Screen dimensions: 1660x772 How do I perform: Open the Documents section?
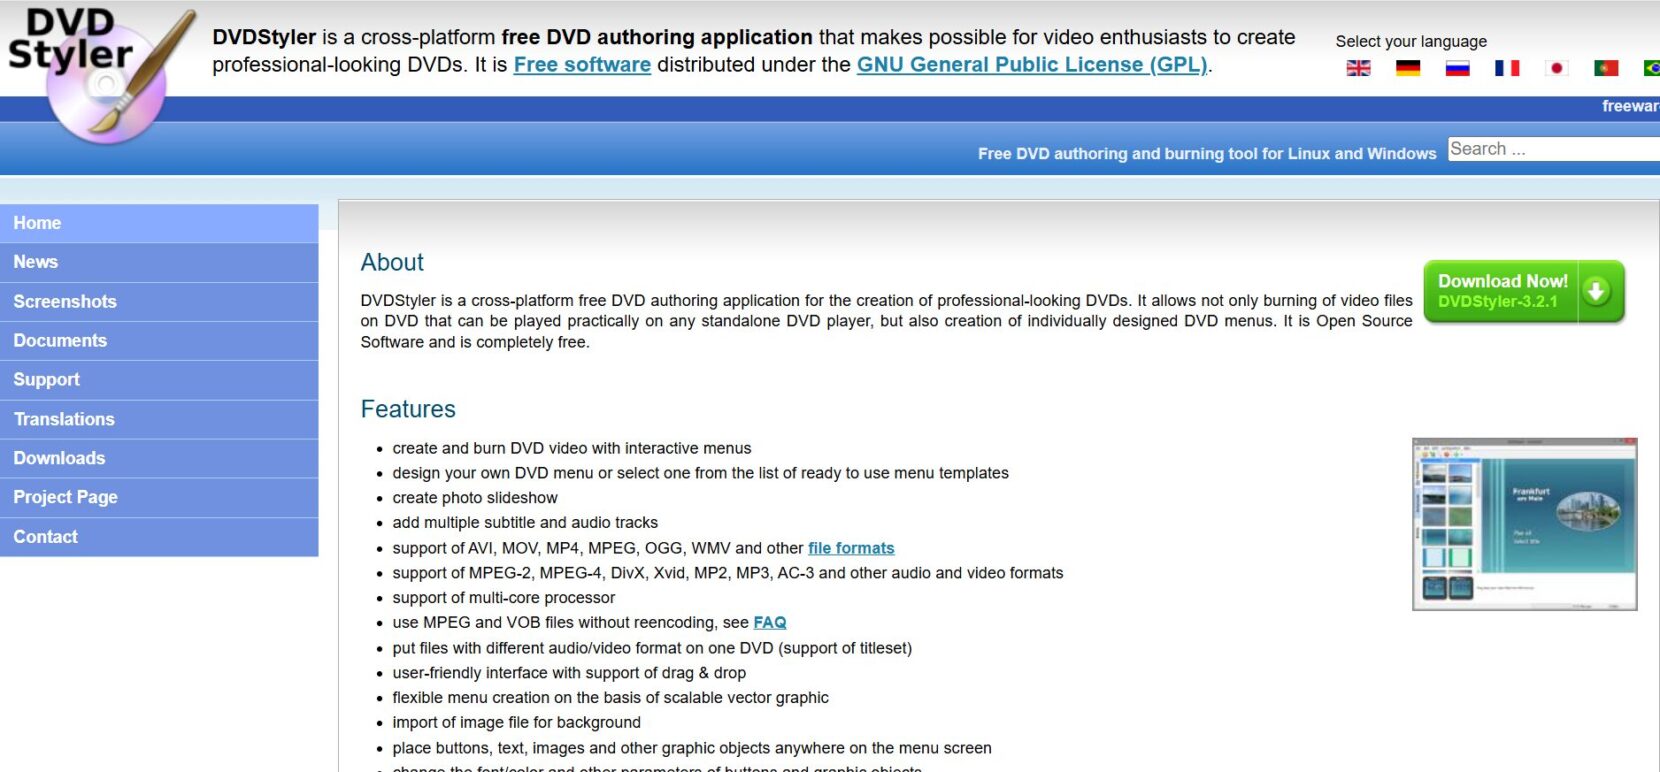tap(159, 340)
